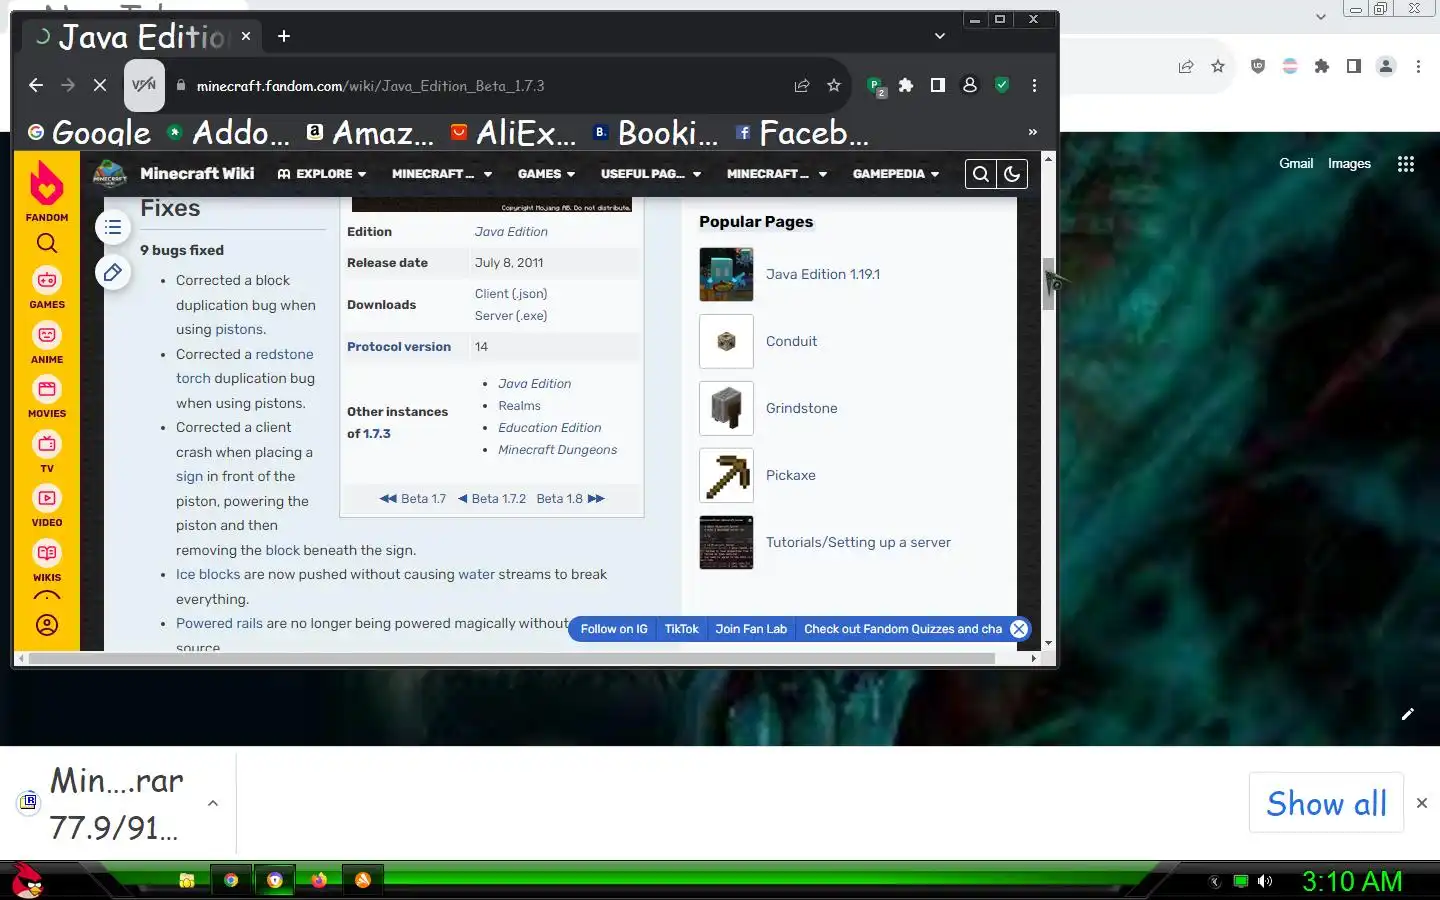1440x900 pixels.
Task: Bookmark the Minecraft wiki page with the star
Action: pos(834,86)
